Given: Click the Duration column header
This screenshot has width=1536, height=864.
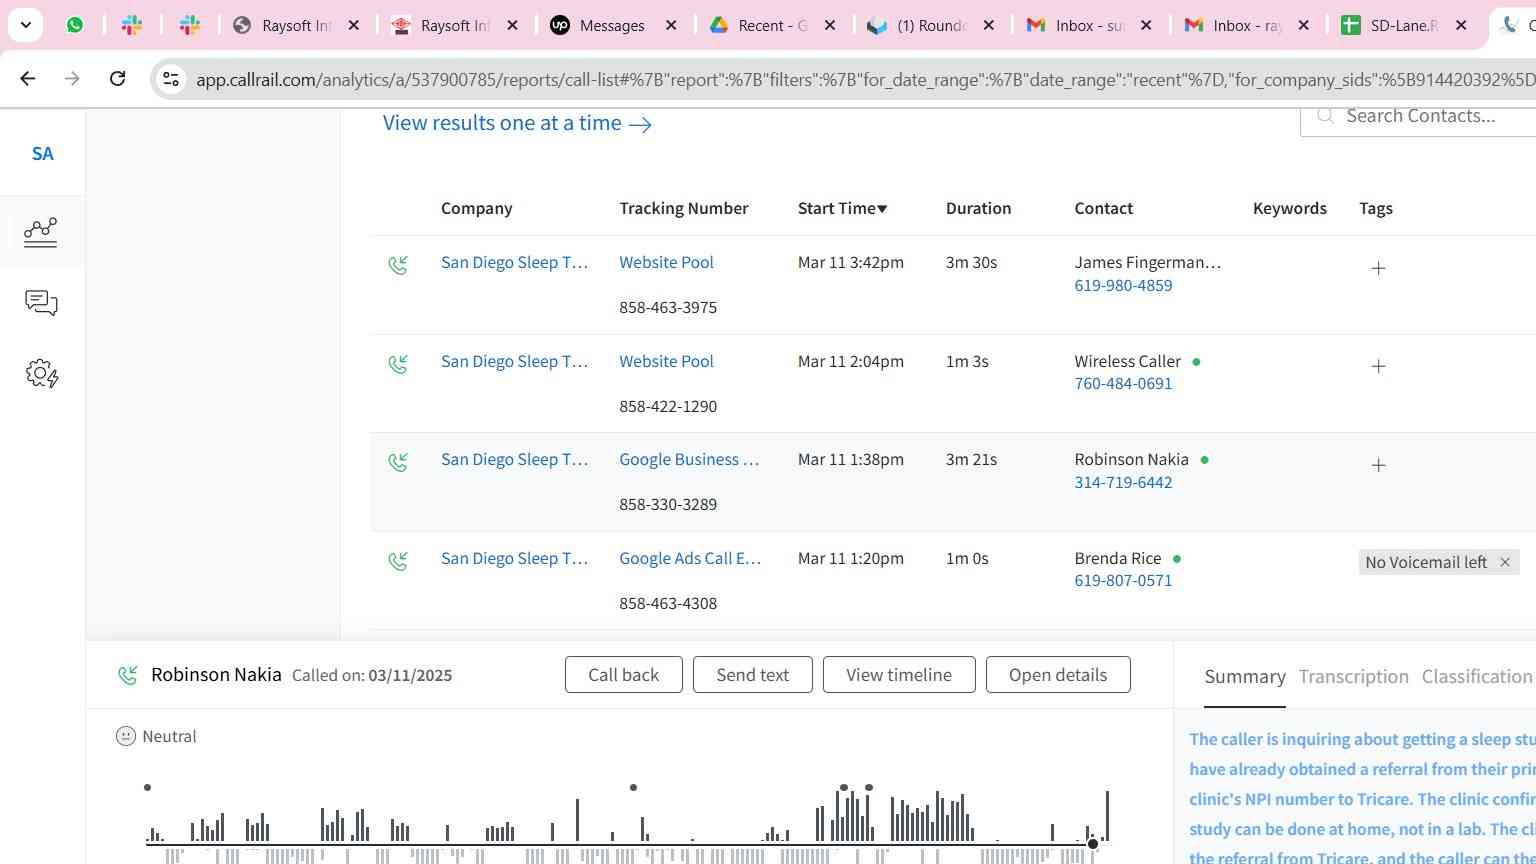Looking at the screenshot, I should (978, 208).
